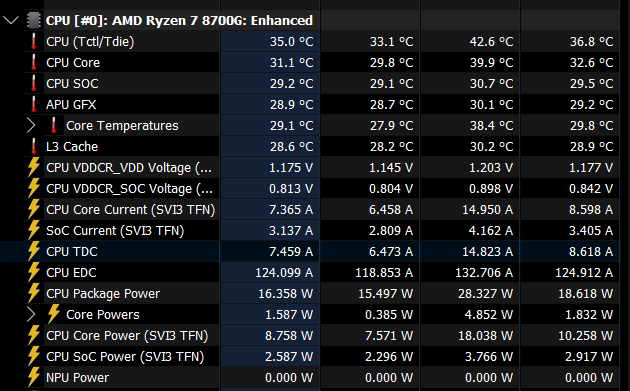630x391 pixels.
Task: Select the CPU SOC sensor label
Action: (72, 84)
